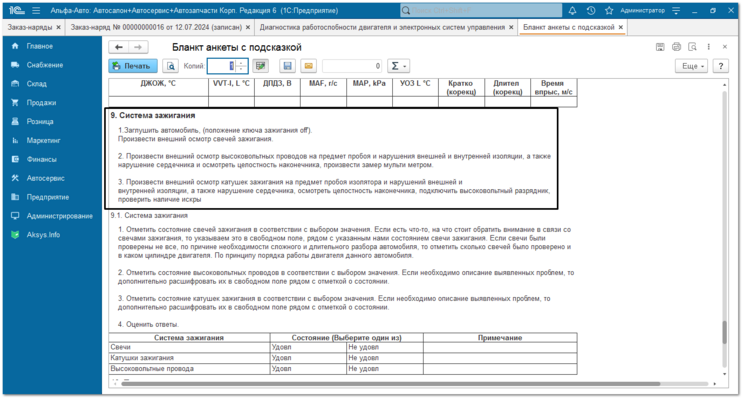Image resolution: width=743 pixels, height=399 pixels.
Task: Open the print preview icon beside Печать
Action: [170, 66]
